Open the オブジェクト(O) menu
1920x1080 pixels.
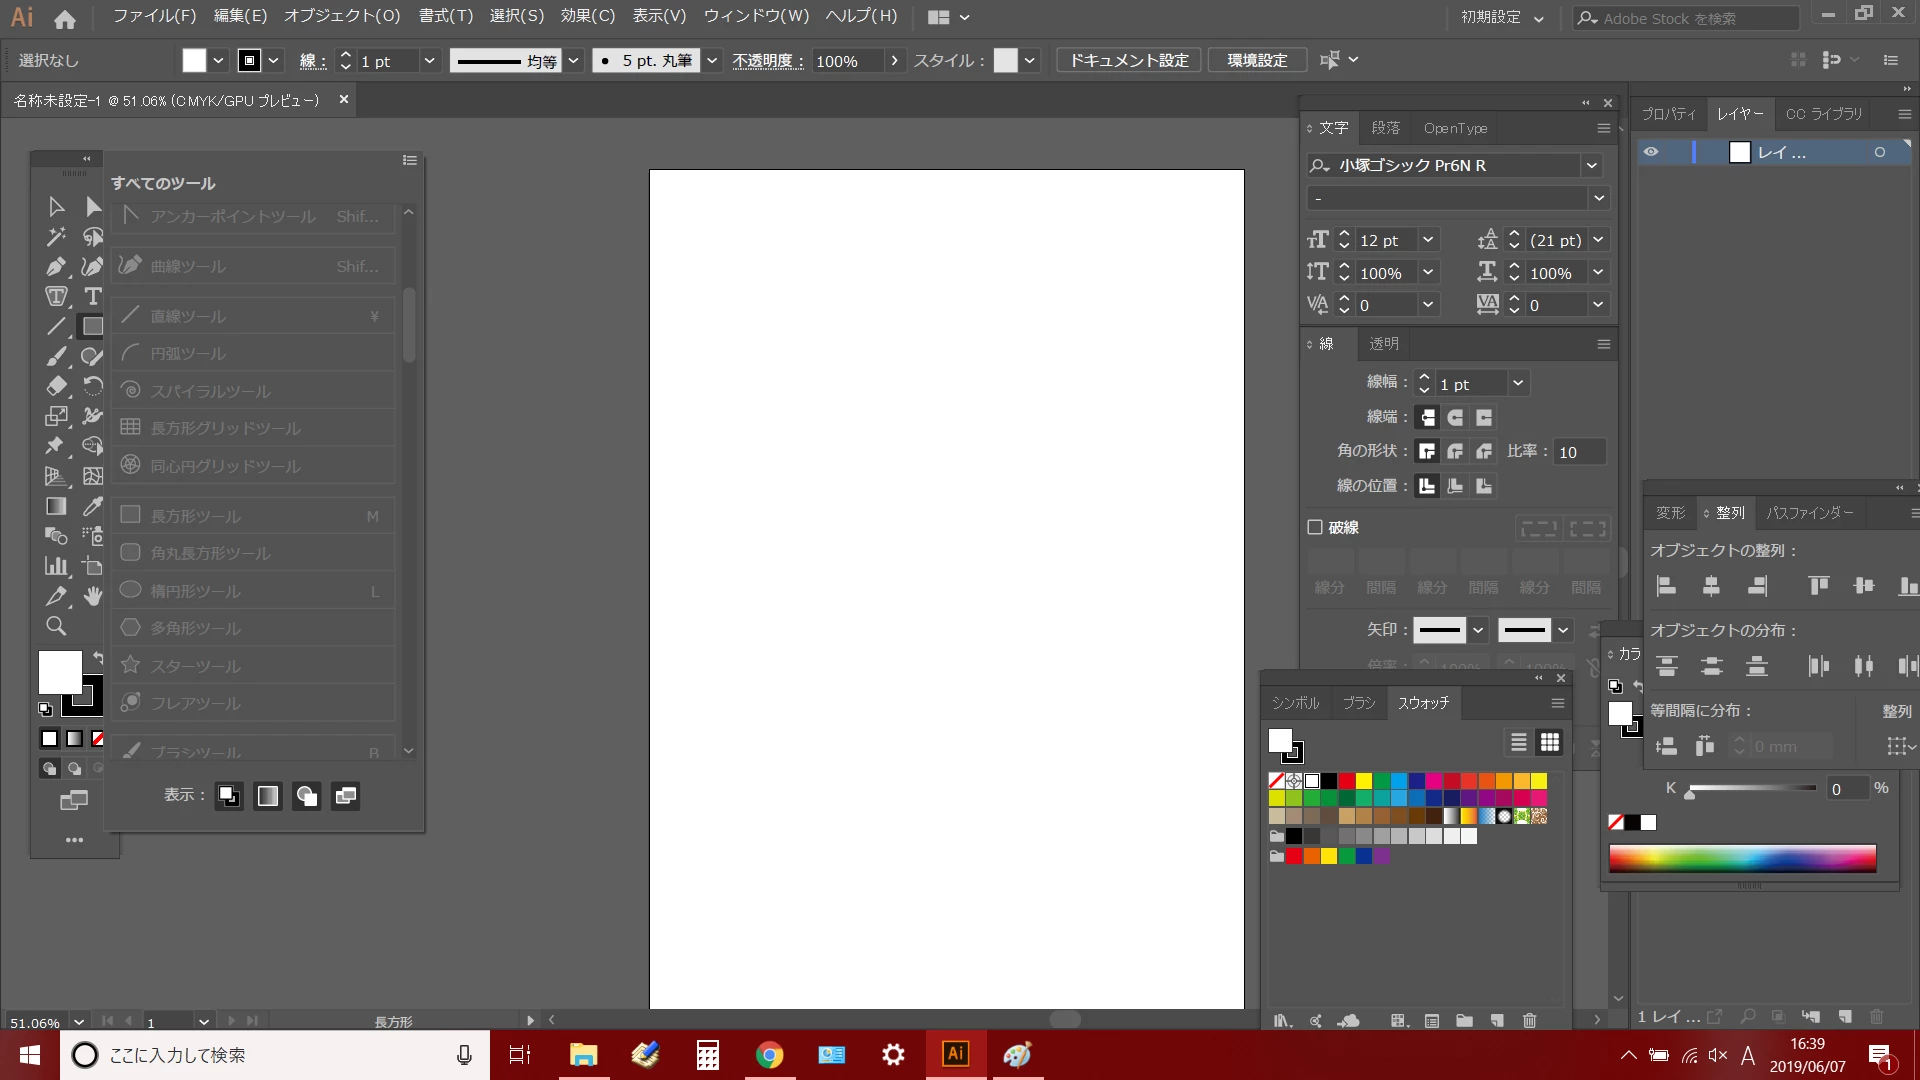(341, 16)
